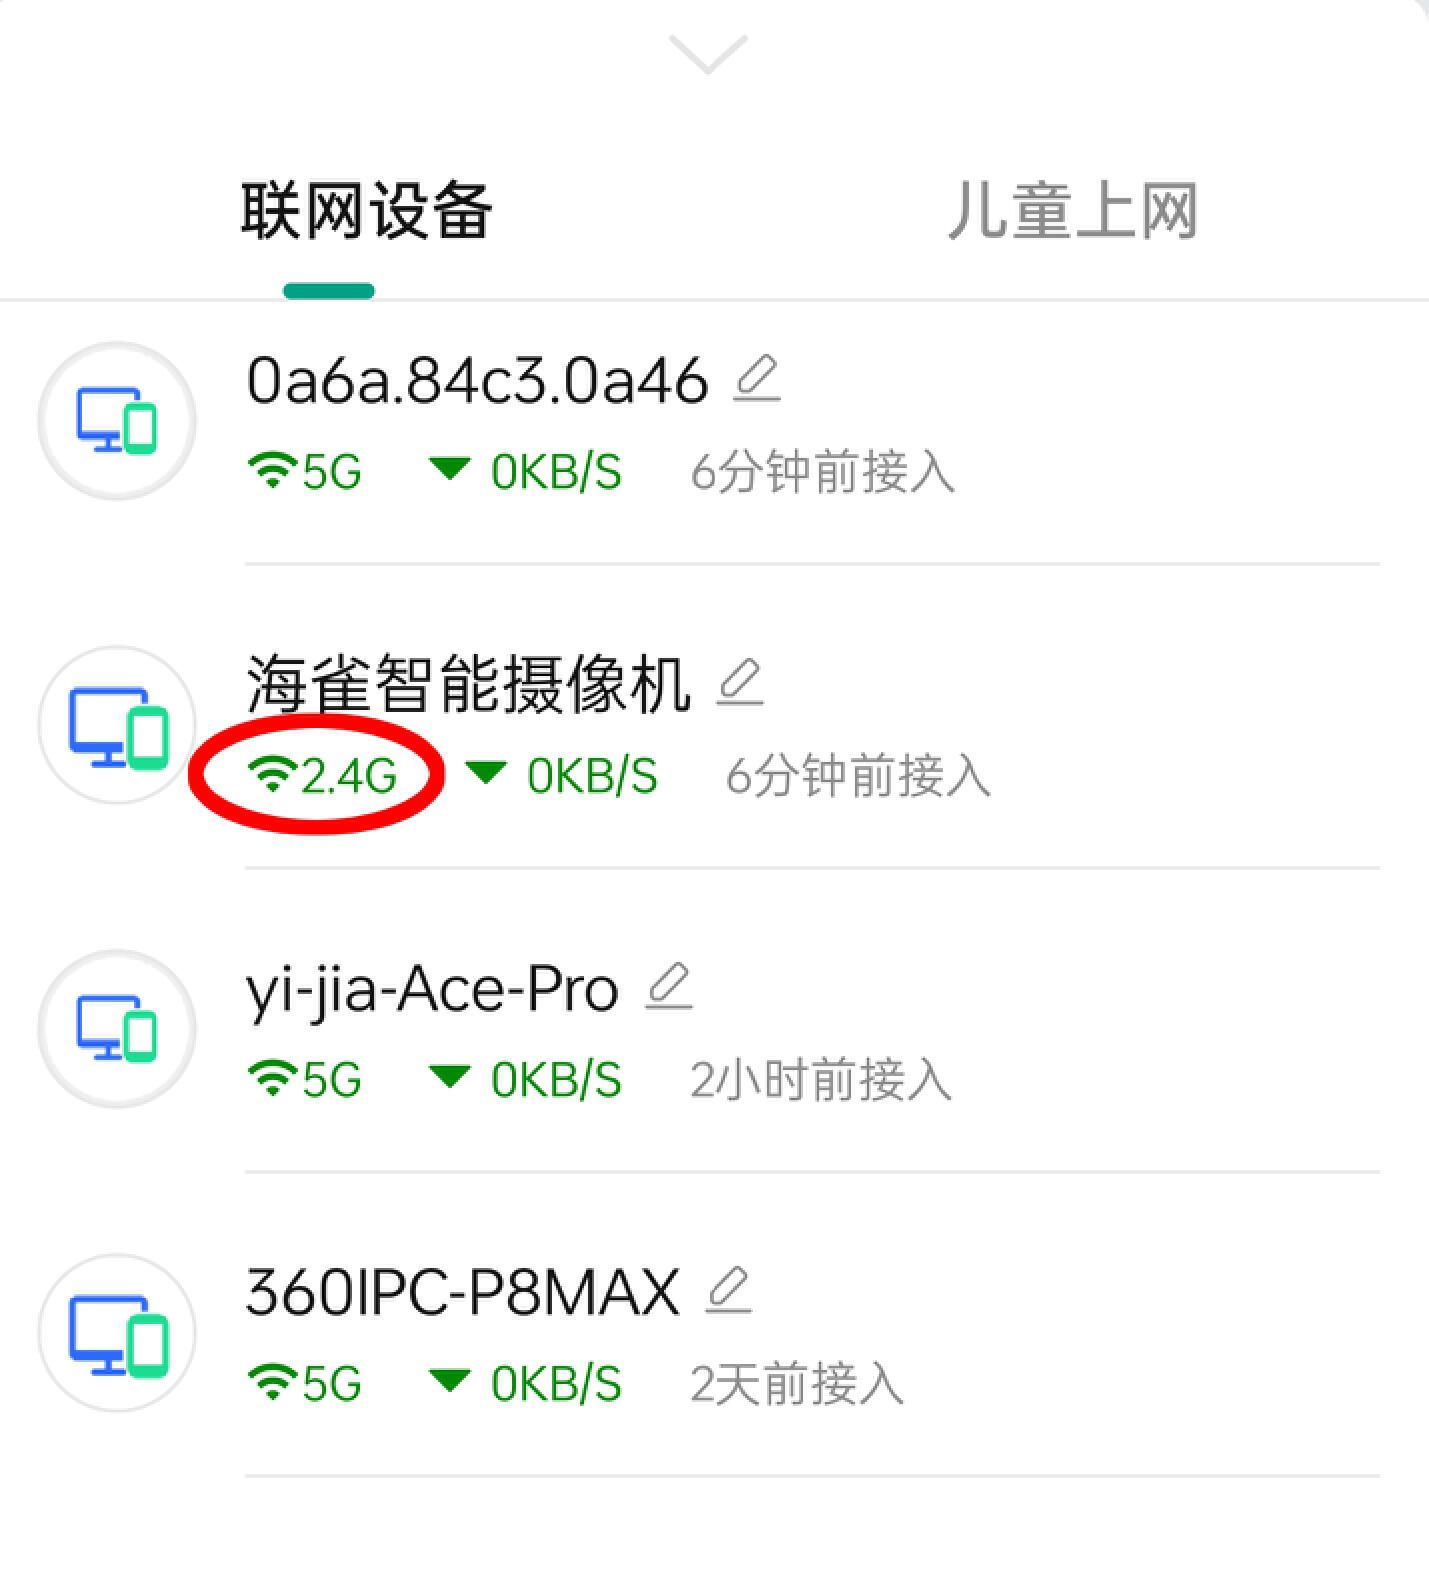Click edit pencil beside 360IPC-P8MAX
1429x1576 pixels.
(x=728, y=1291)
